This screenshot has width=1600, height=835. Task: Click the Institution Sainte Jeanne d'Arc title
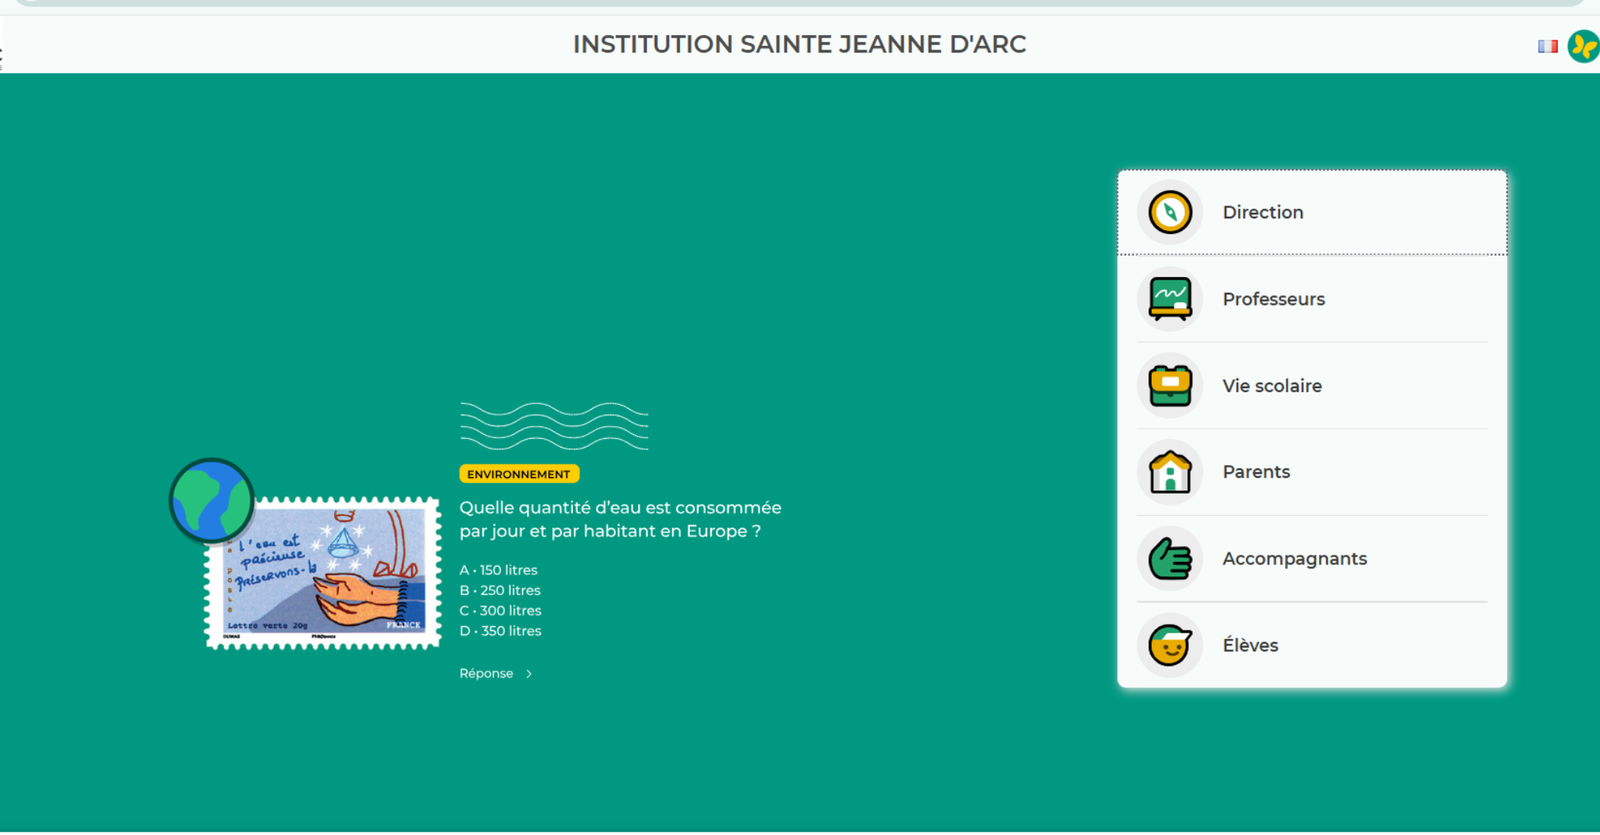tap(799, 45)
